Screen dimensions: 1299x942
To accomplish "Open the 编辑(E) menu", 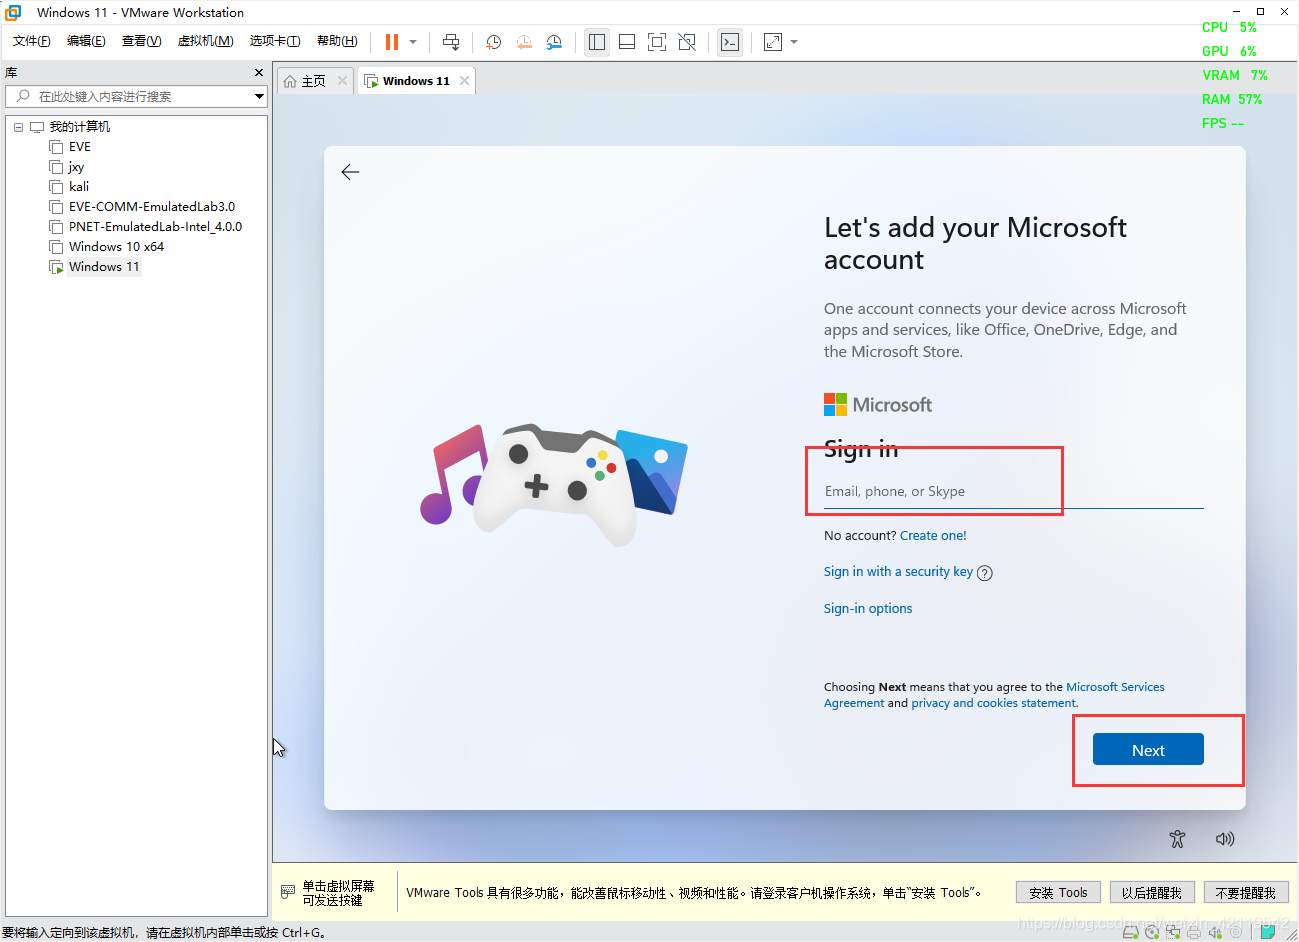I will (86, 41).
